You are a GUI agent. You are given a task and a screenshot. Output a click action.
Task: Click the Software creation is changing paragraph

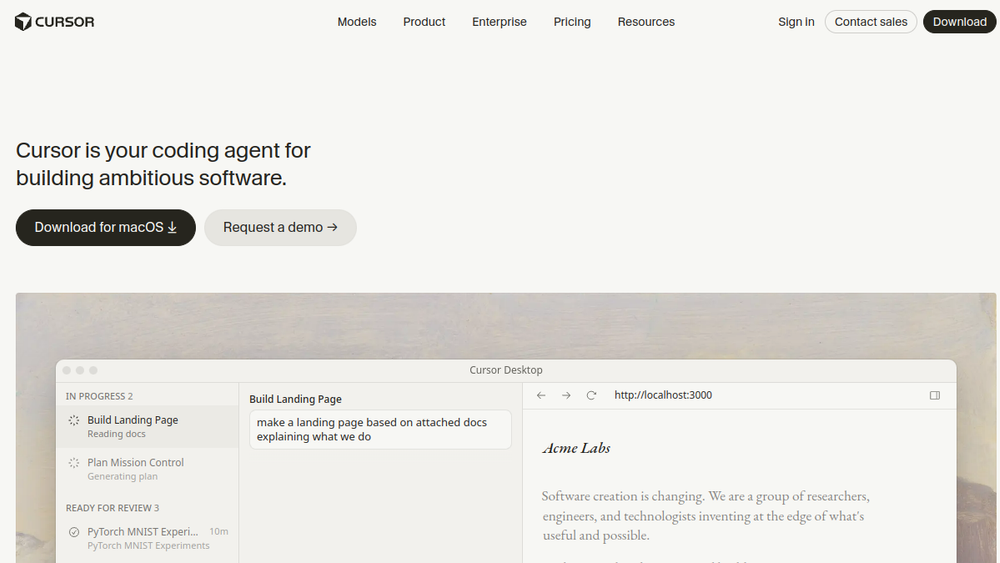pos(705,515)
